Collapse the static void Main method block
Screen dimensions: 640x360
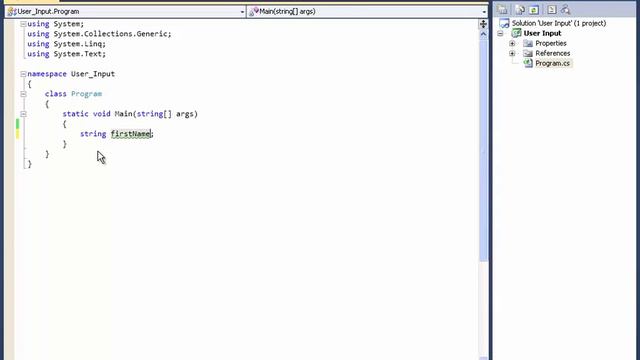(x=23, y=114)
